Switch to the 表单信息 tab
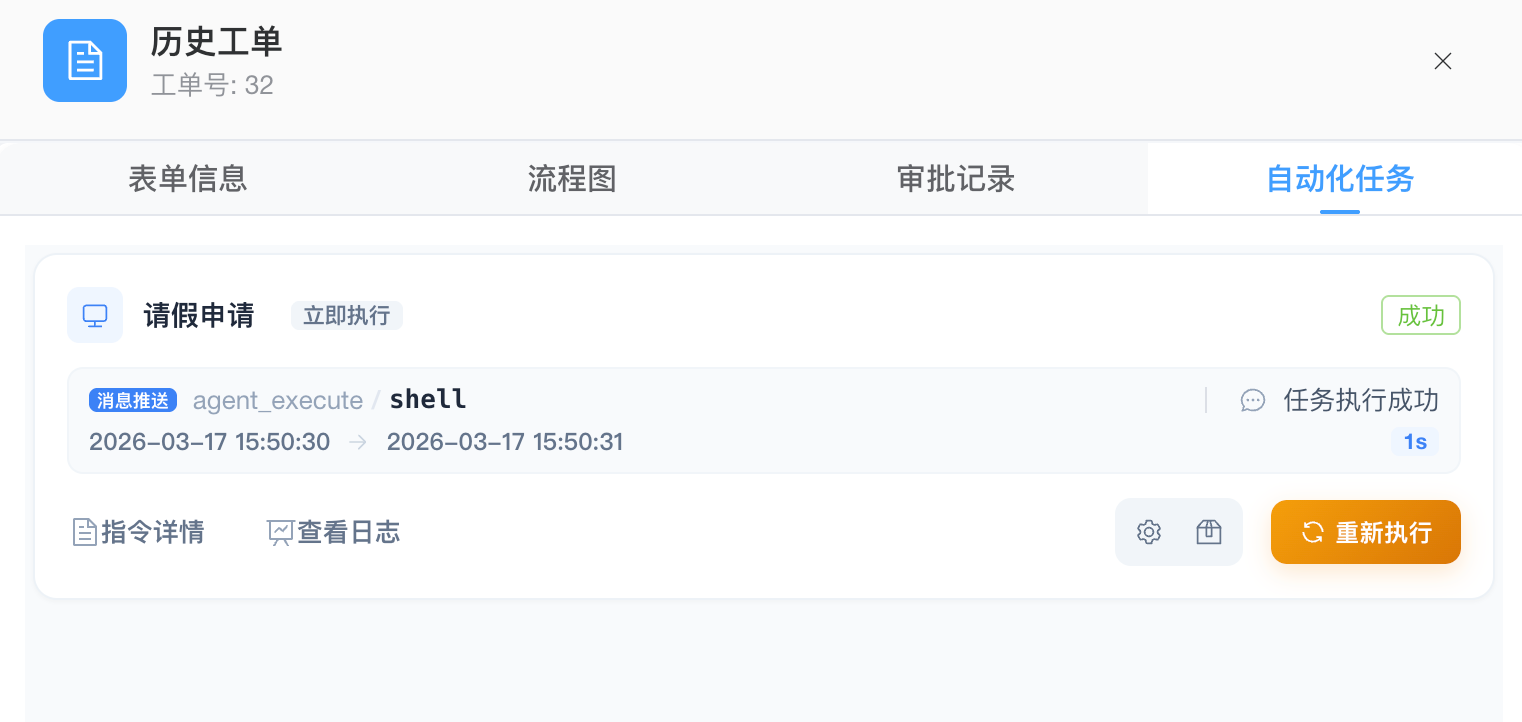1522x722 pixels. (x=188, y=178)
